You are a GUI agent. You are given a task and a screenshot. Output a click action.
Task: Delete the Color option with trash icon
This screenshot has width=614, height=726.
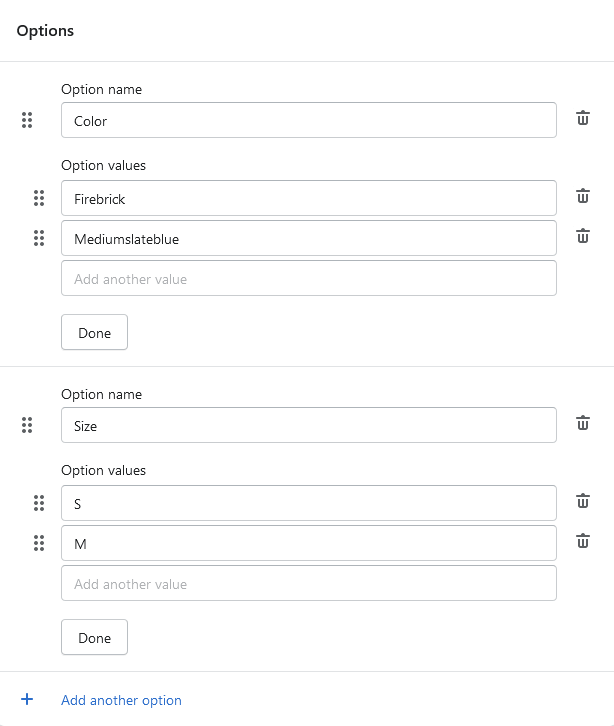point(583,119)
